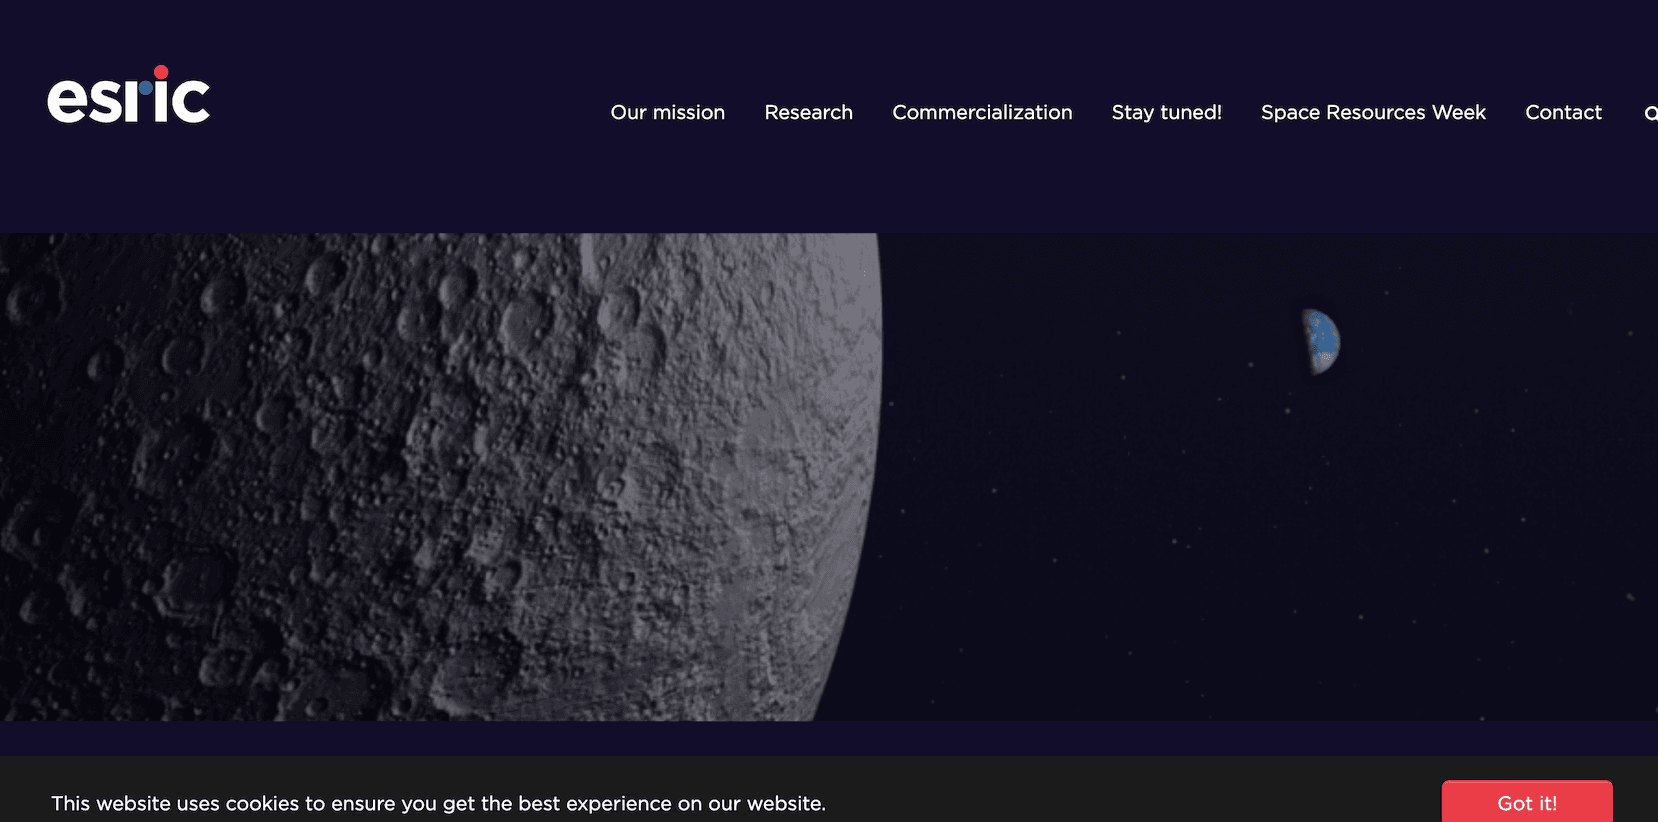Image resolution: width=1658 pixels, height=822 pixels.
Task: Open the Contact page link
Action: tap(1563, 113)
